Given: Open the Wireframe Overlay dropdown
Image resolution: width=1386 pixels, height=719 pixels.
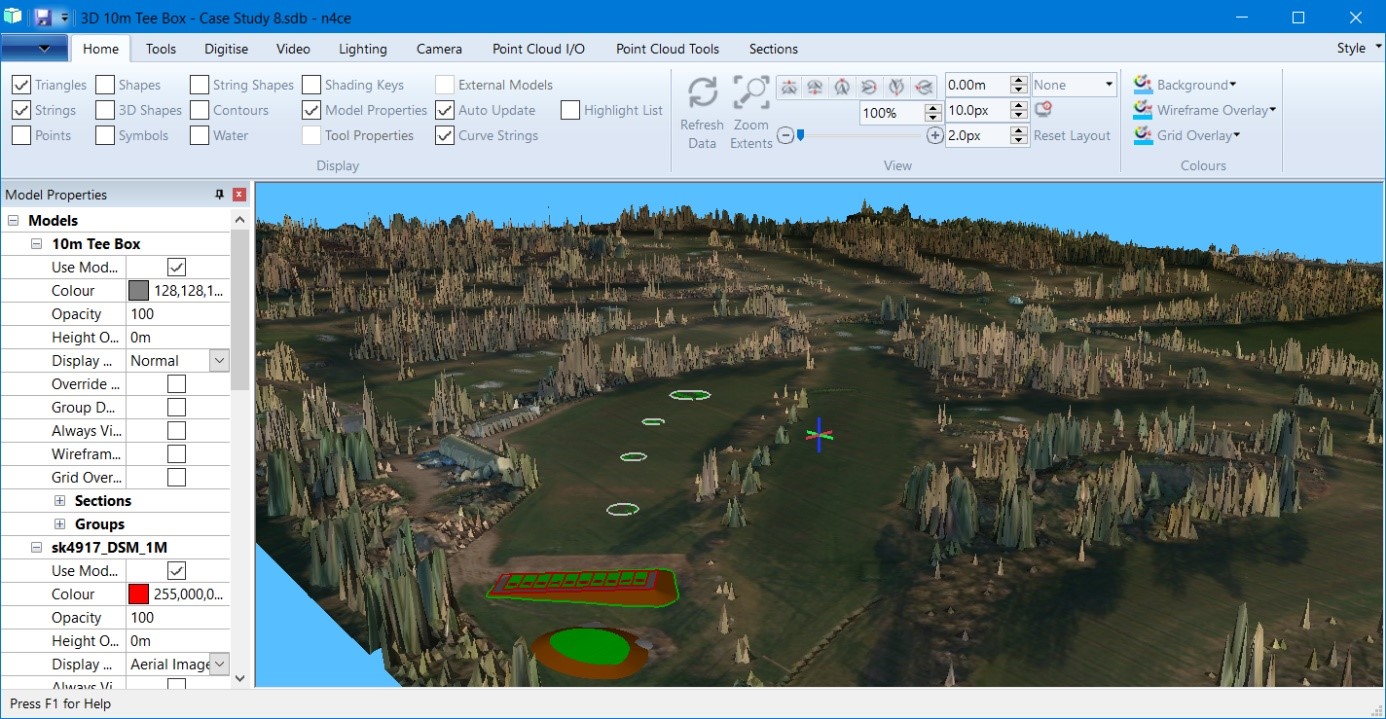Looking at the screenshot, I should [x=1272, y=110].
